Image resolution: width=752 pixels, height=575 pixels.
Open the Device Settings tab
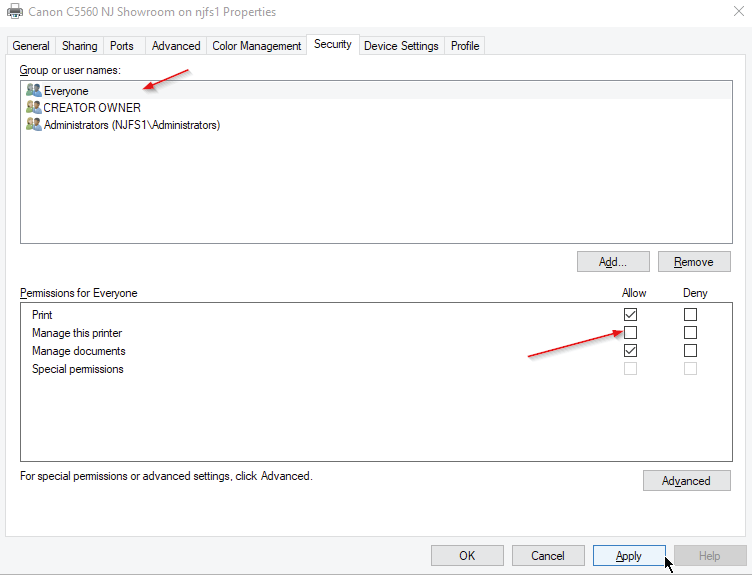(x=401, y=46)
